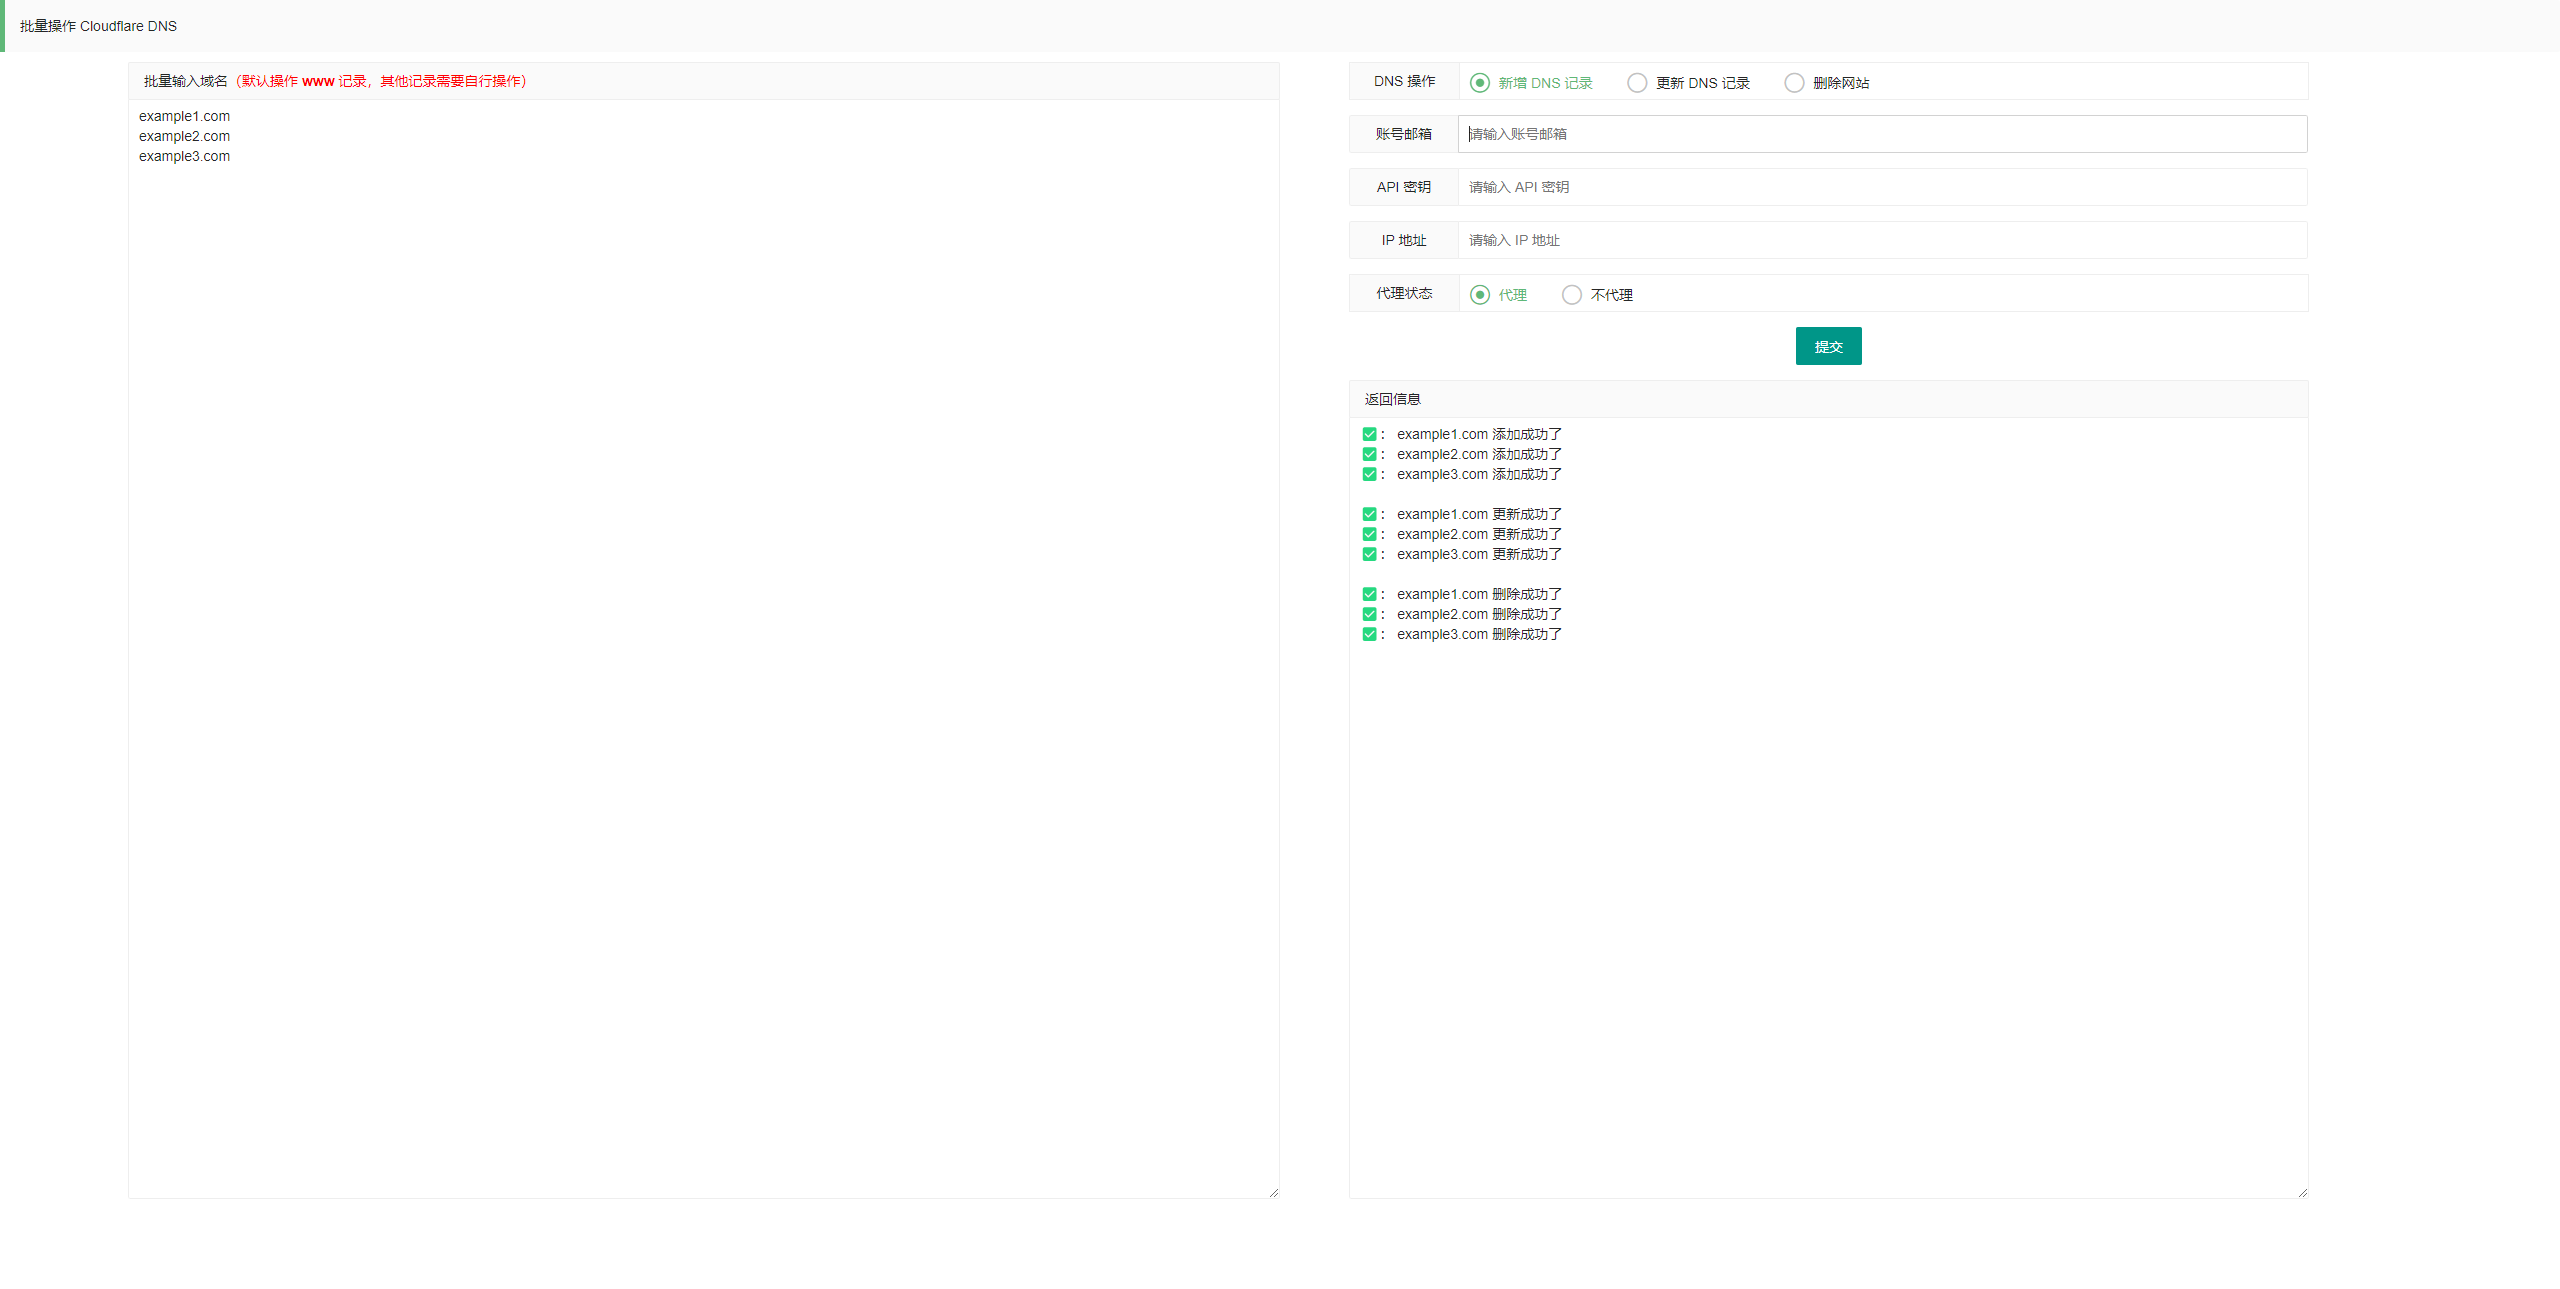Viewport: 2560px width, 1289px height.
Task: Submit the form with 提交 button
Action: [x=1828, y=346]
